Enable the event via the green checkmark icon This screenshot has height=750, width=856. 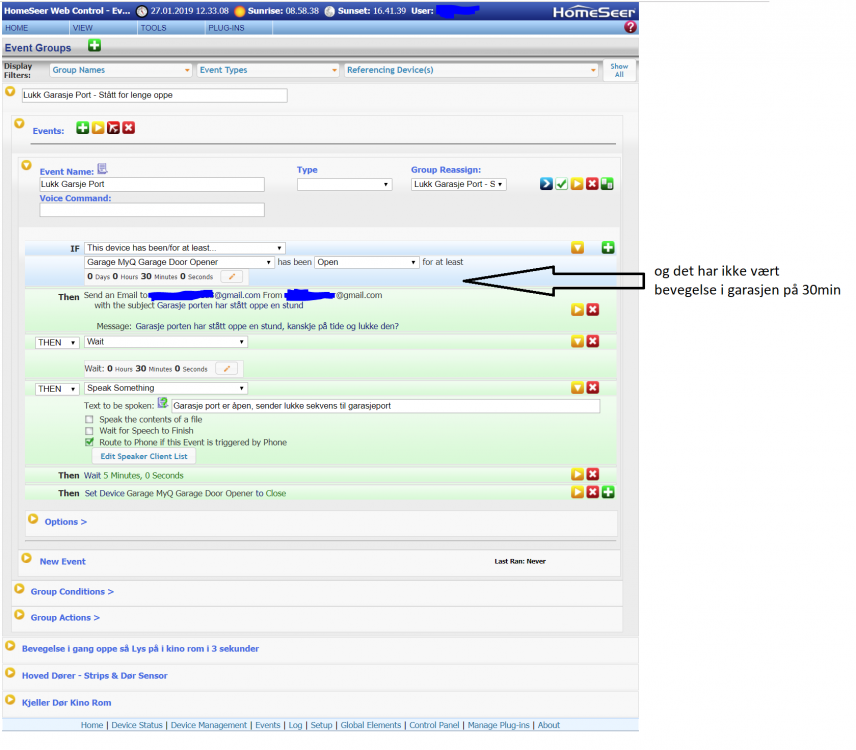point(561,183)
